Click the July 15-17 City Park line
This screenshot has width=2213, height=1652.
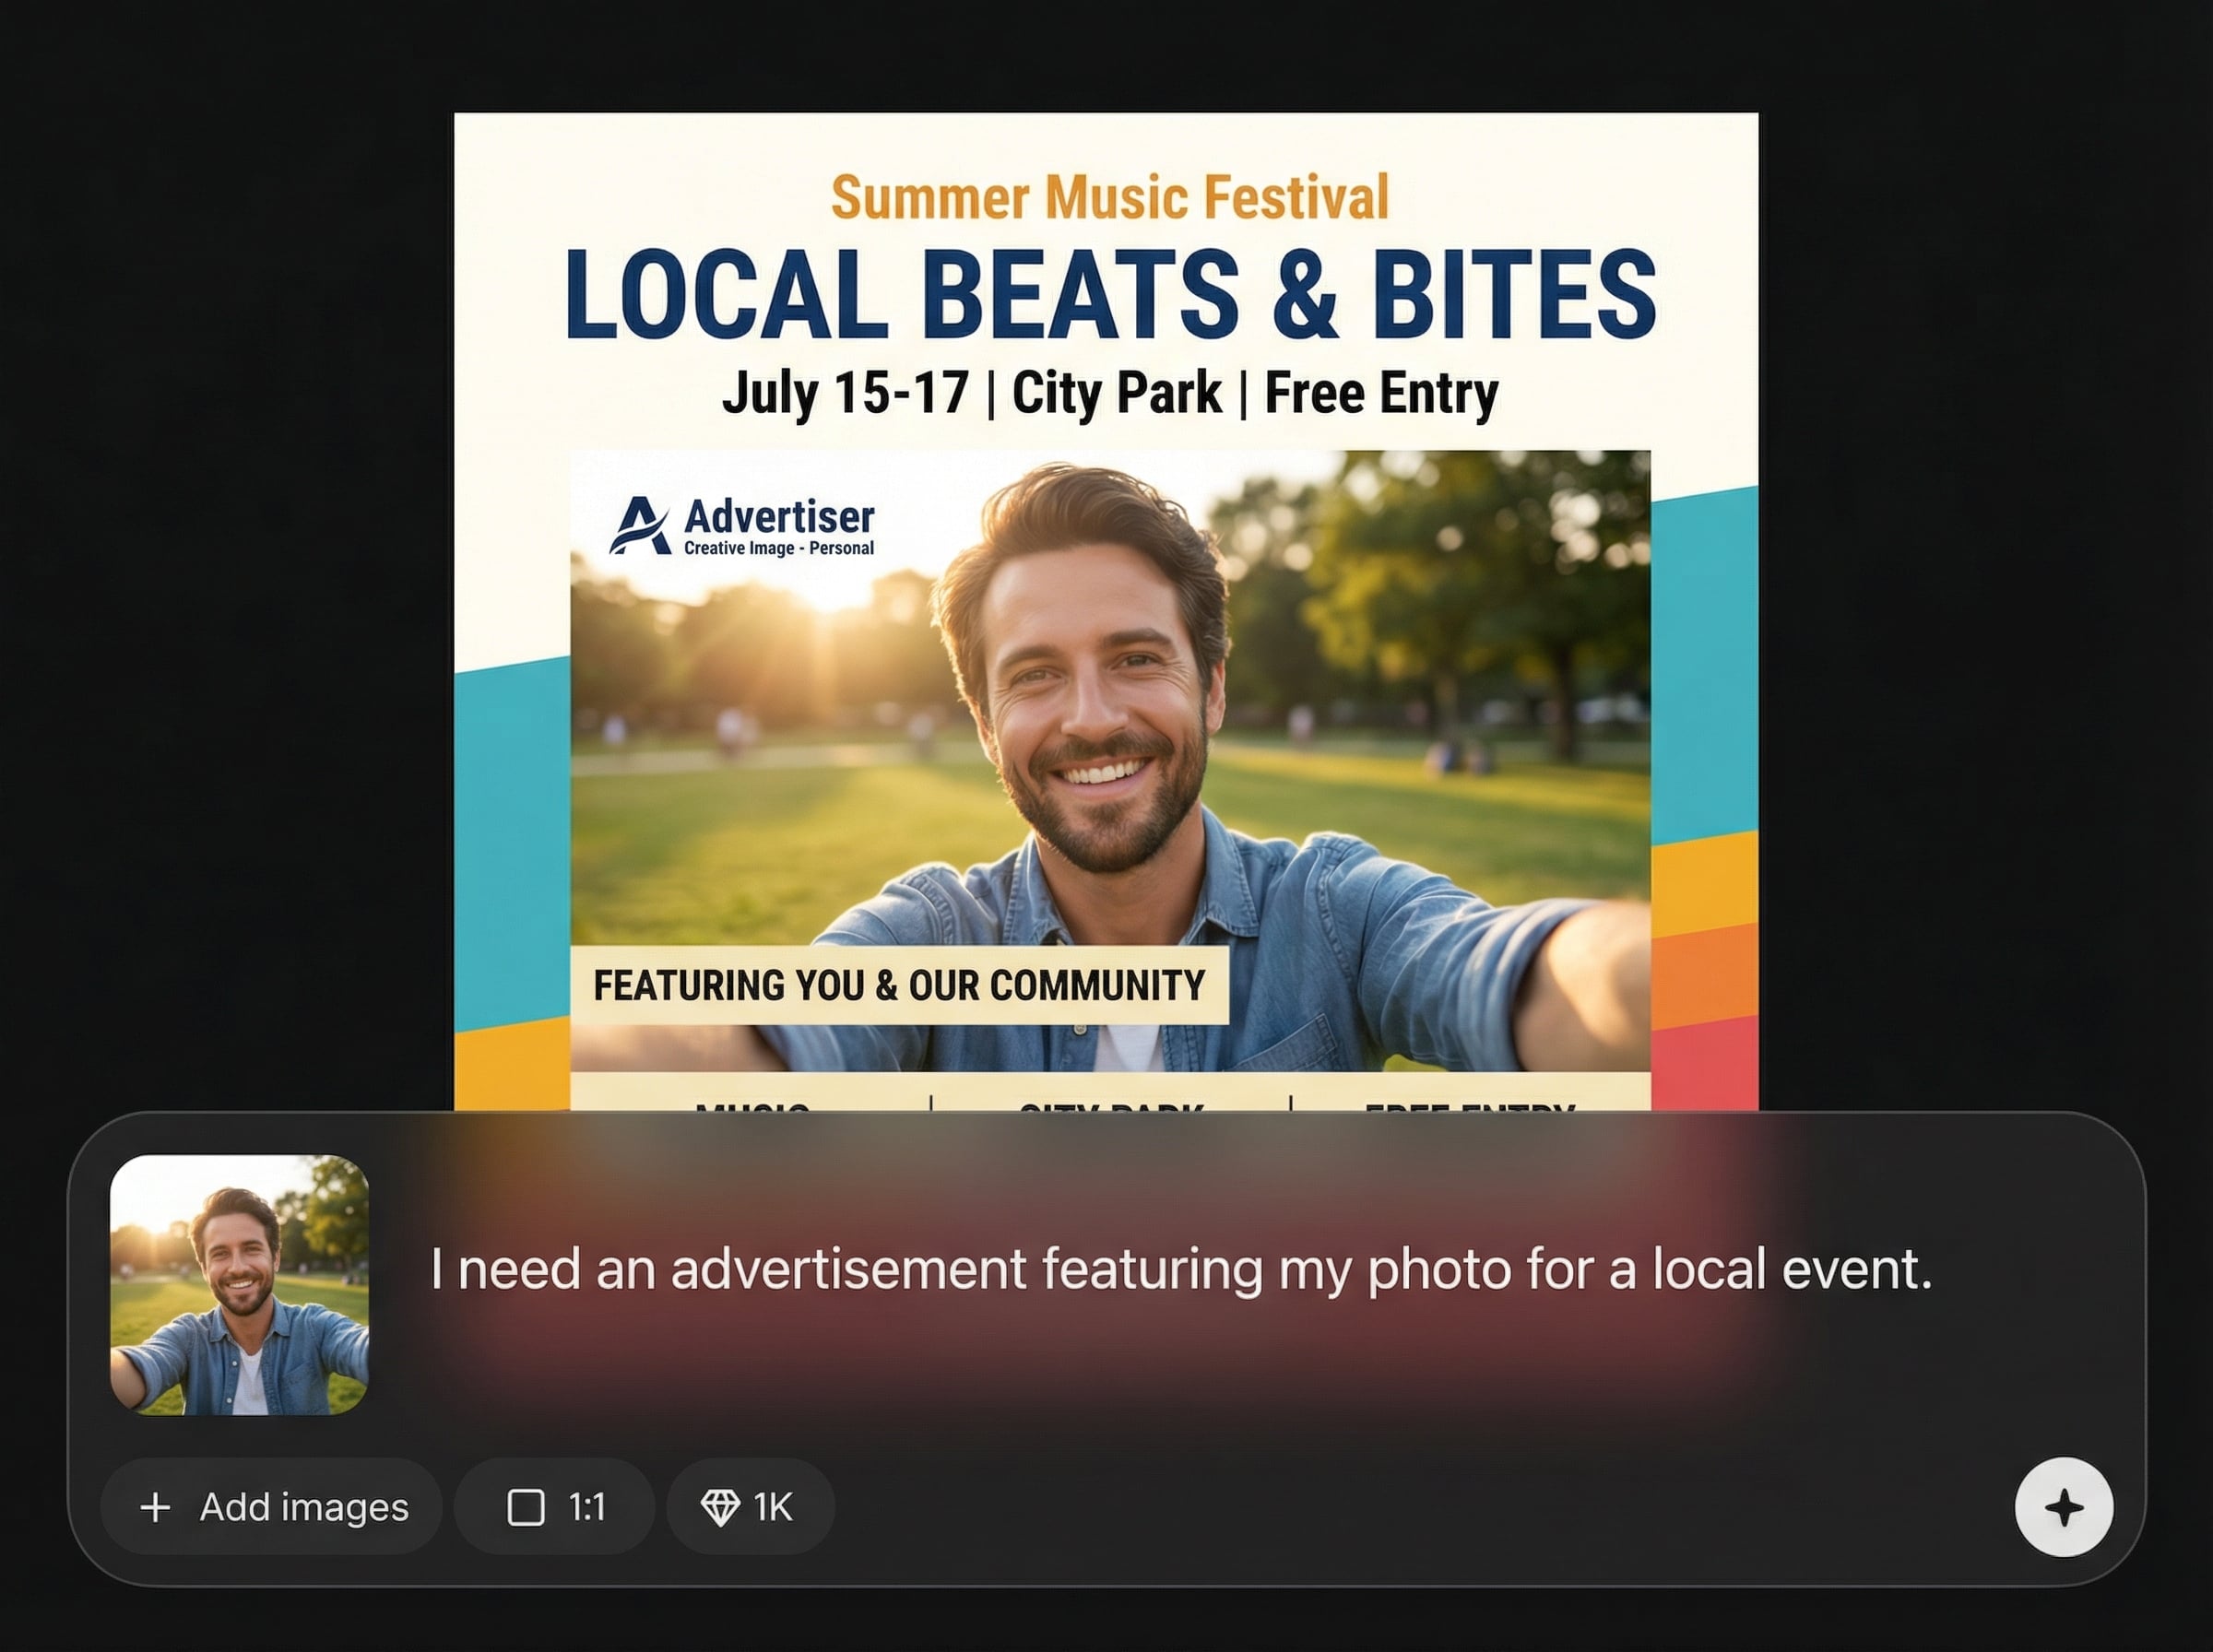[1109, 392]
